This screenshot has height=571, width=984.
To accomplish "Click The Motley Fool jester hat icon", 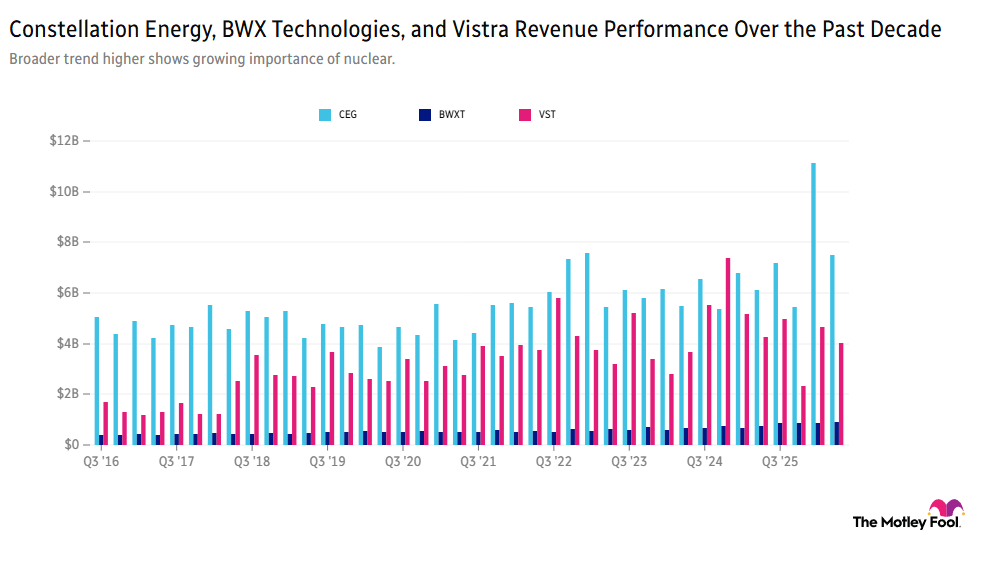I will pyautogui.click(x=946, y=507).
